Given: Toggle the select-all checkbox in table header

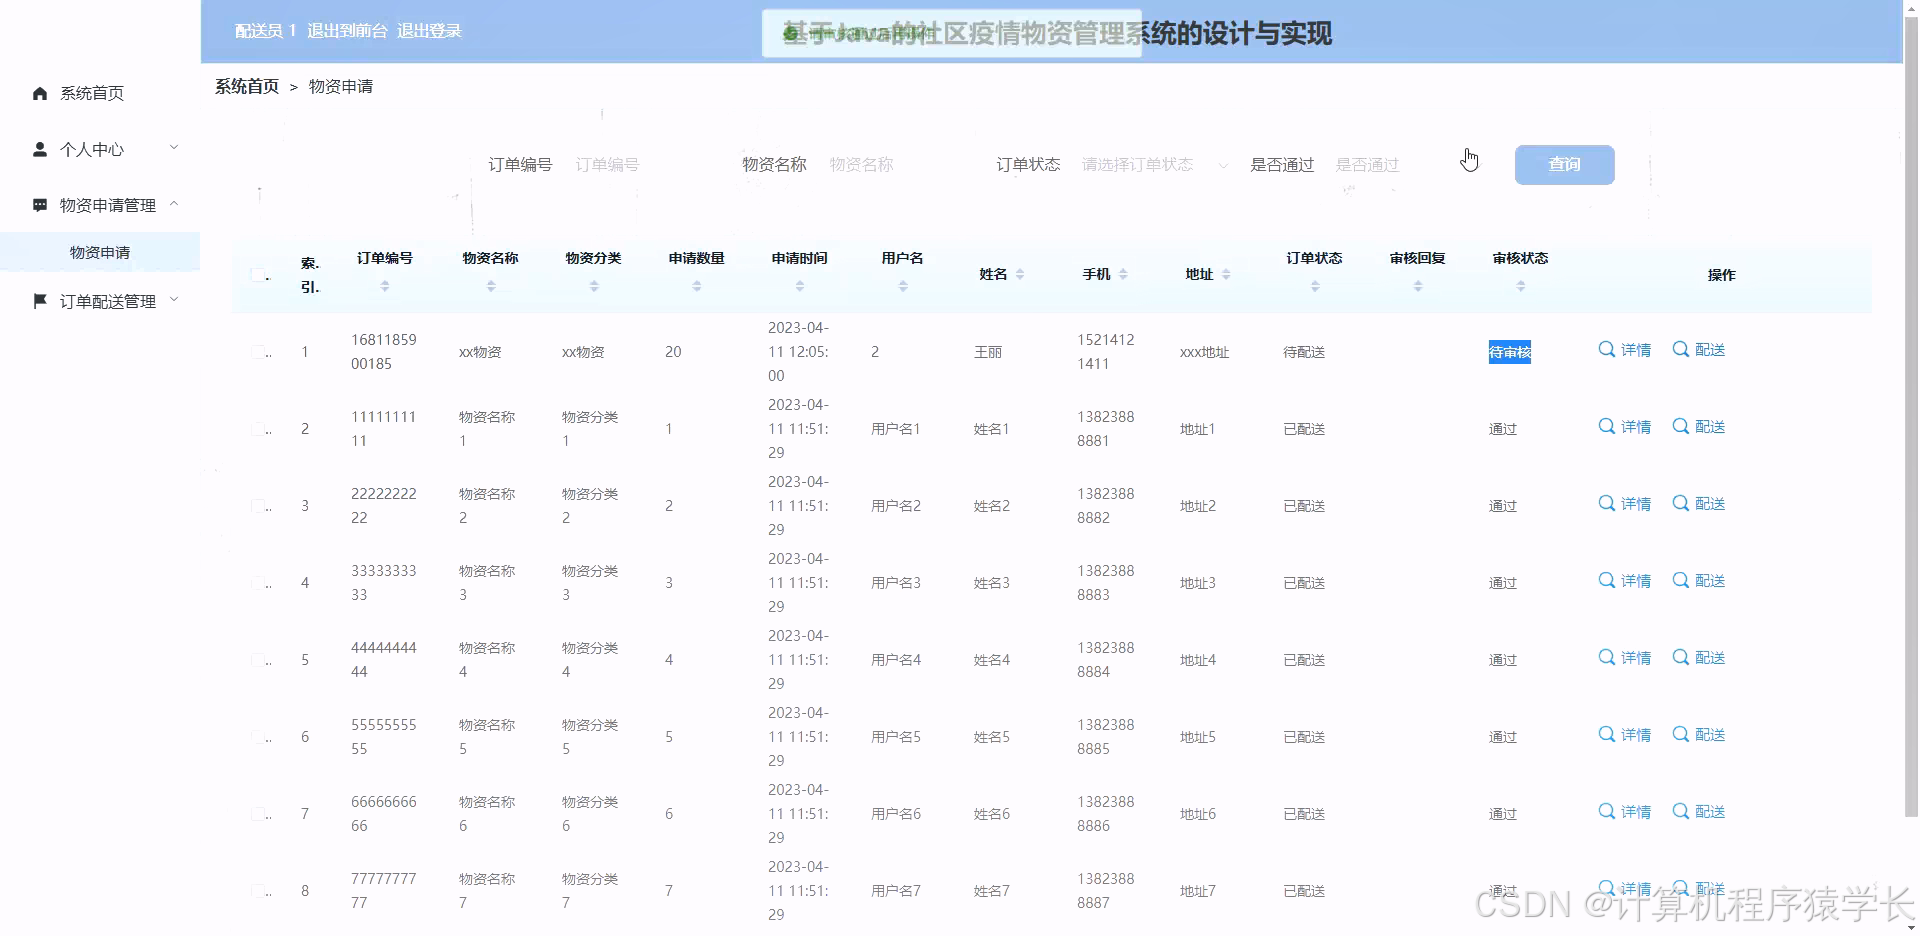Looking at the screenshot, I should pos(257,274).
